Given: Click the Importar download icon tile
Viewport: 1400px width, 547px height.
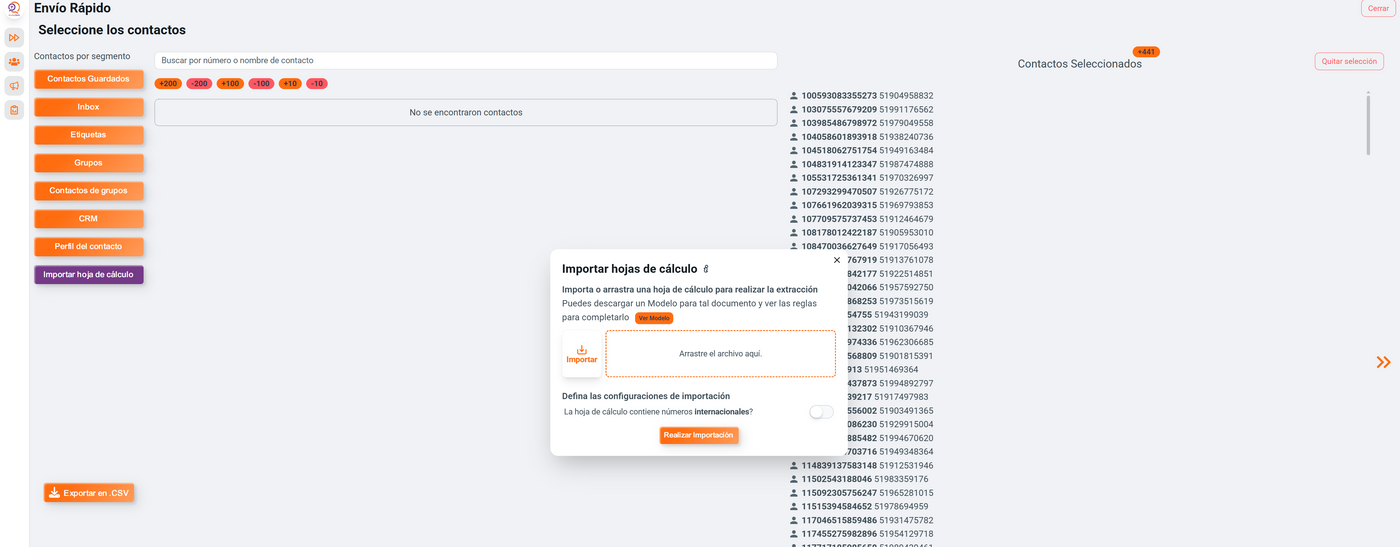Looking at the screenshot, I should point(582,354).
